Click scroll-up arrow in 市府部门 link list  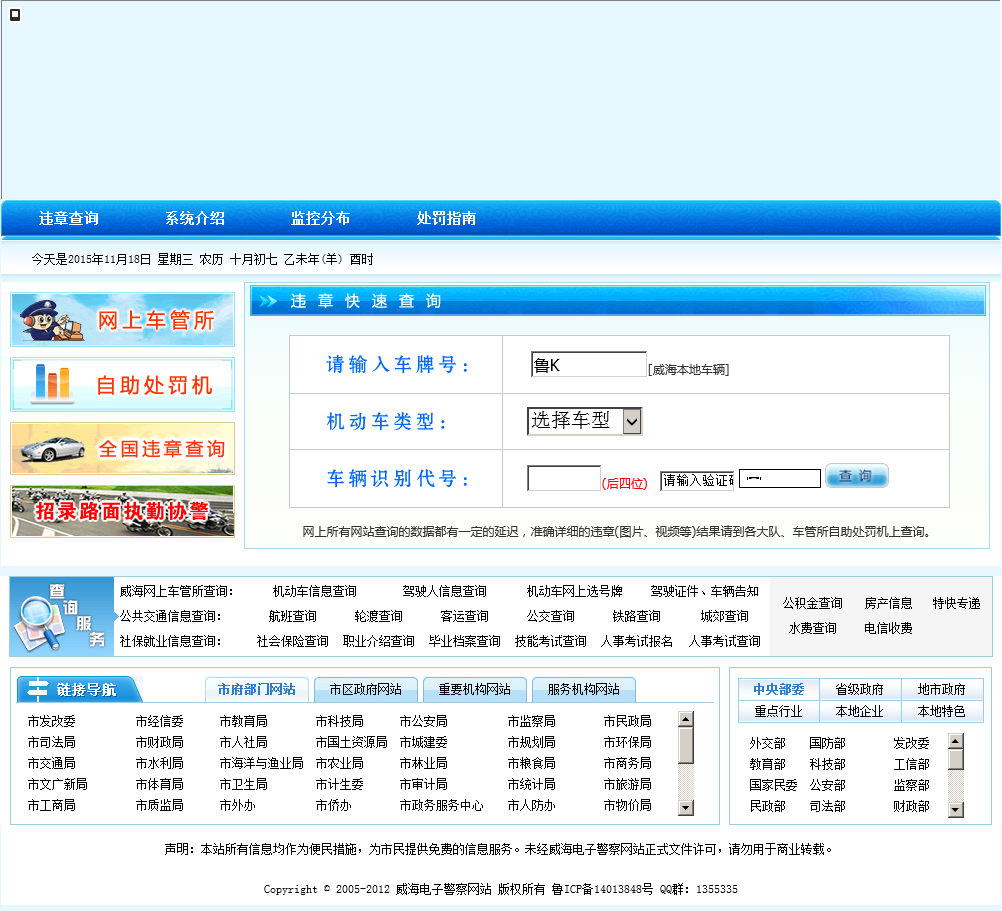[685, 719]
